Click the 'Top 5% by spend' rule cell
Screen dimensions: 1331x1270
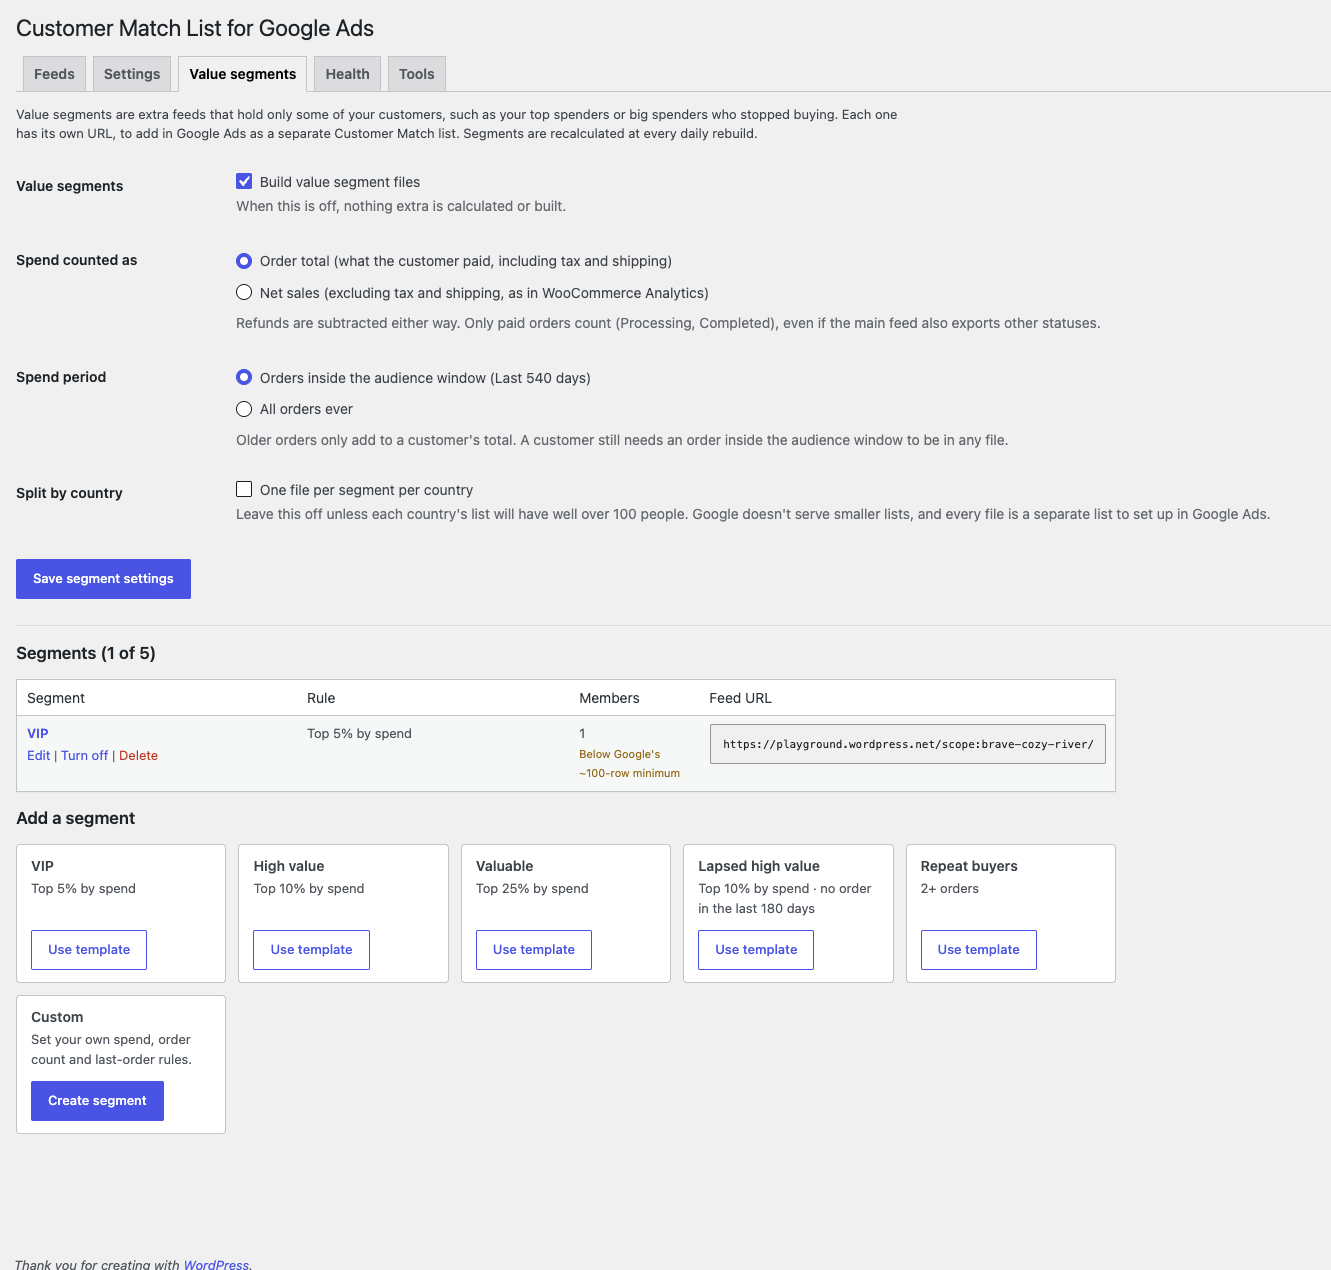(359, 733)
